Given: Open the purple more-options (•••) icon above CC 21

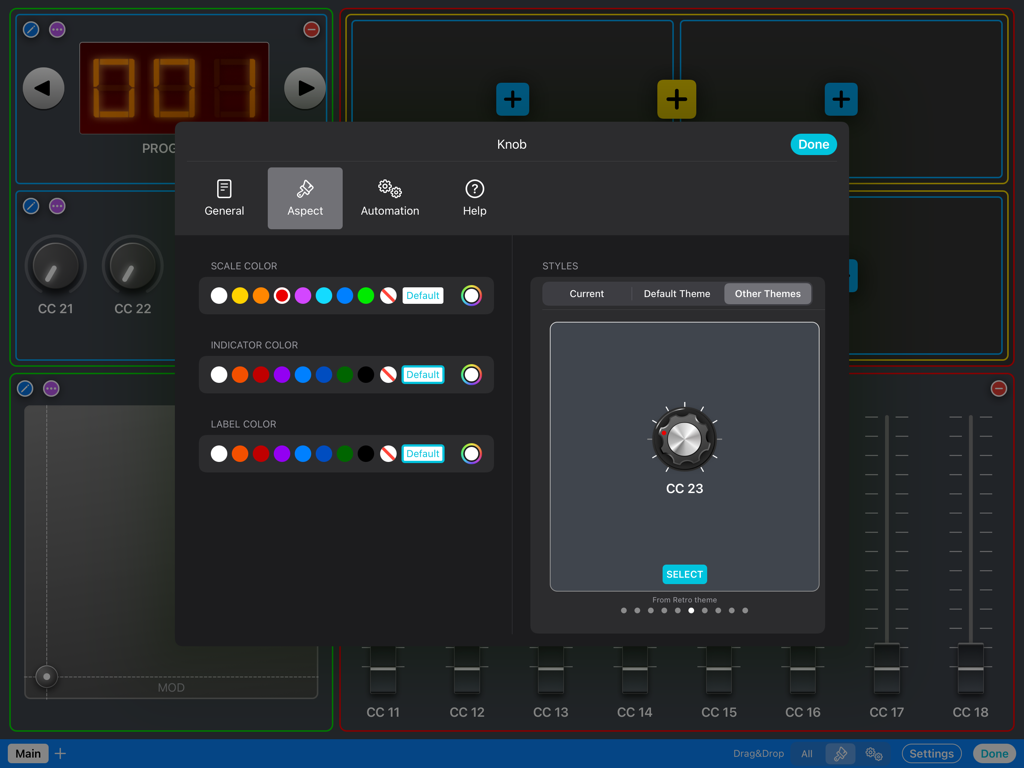Looking at the screenshot, I should [x=57, y=206].
